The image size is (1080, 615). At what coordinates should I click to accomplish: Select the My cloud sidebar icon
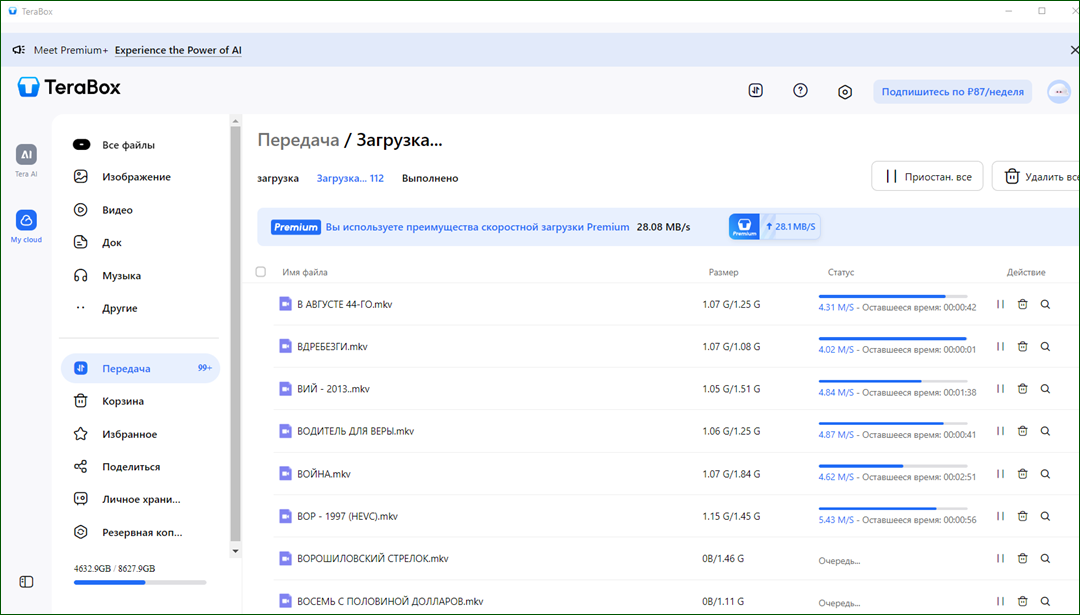click(x=26, y=220)
